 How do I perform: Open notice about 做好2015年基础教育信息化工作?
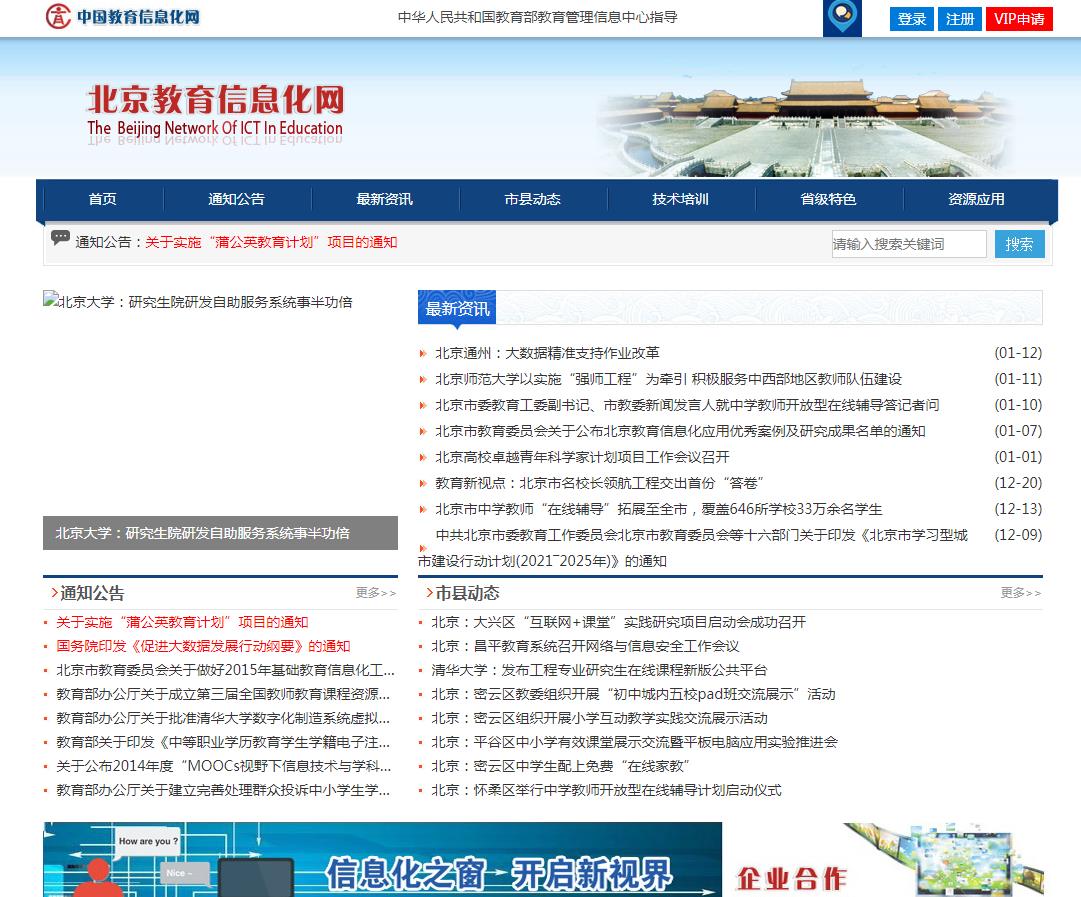(225, 670)
